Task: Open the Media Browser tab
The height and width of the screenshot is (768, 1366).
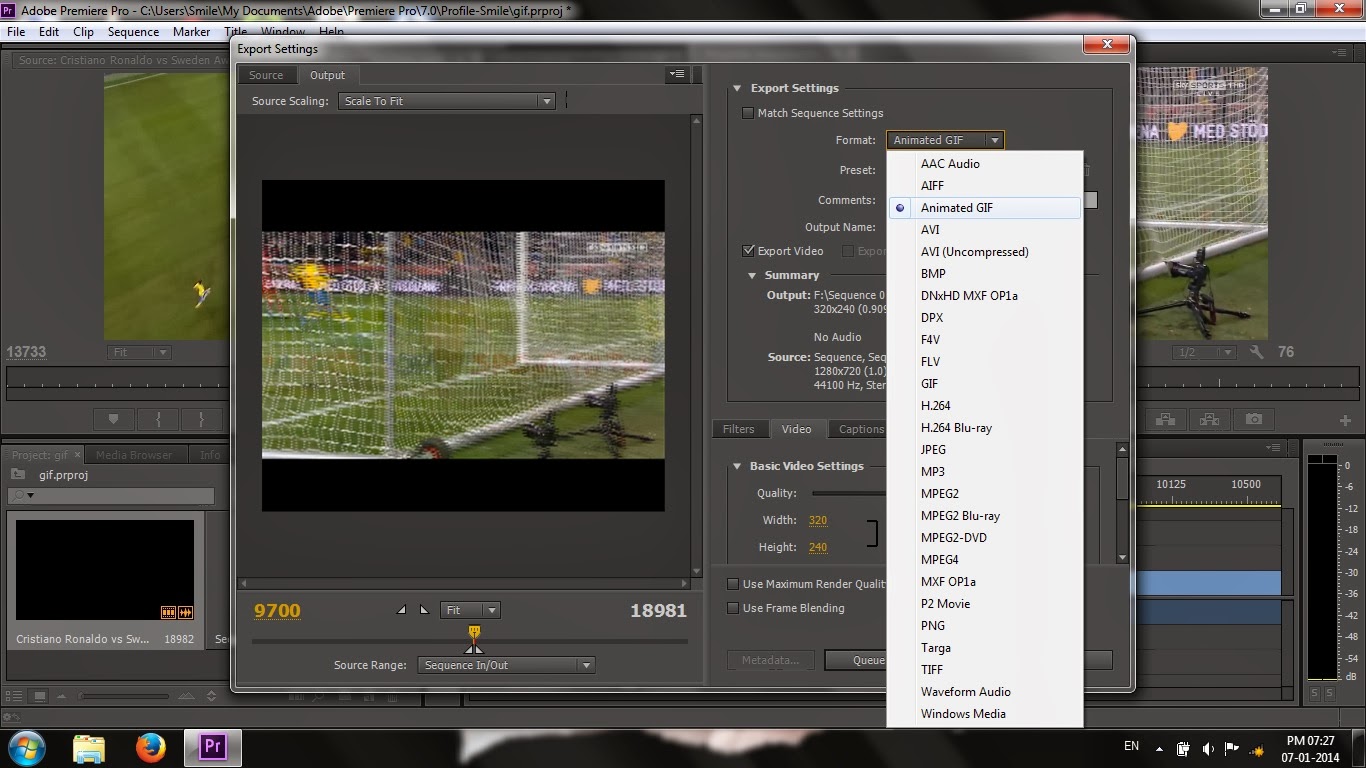Action: [x=134, y=455]
